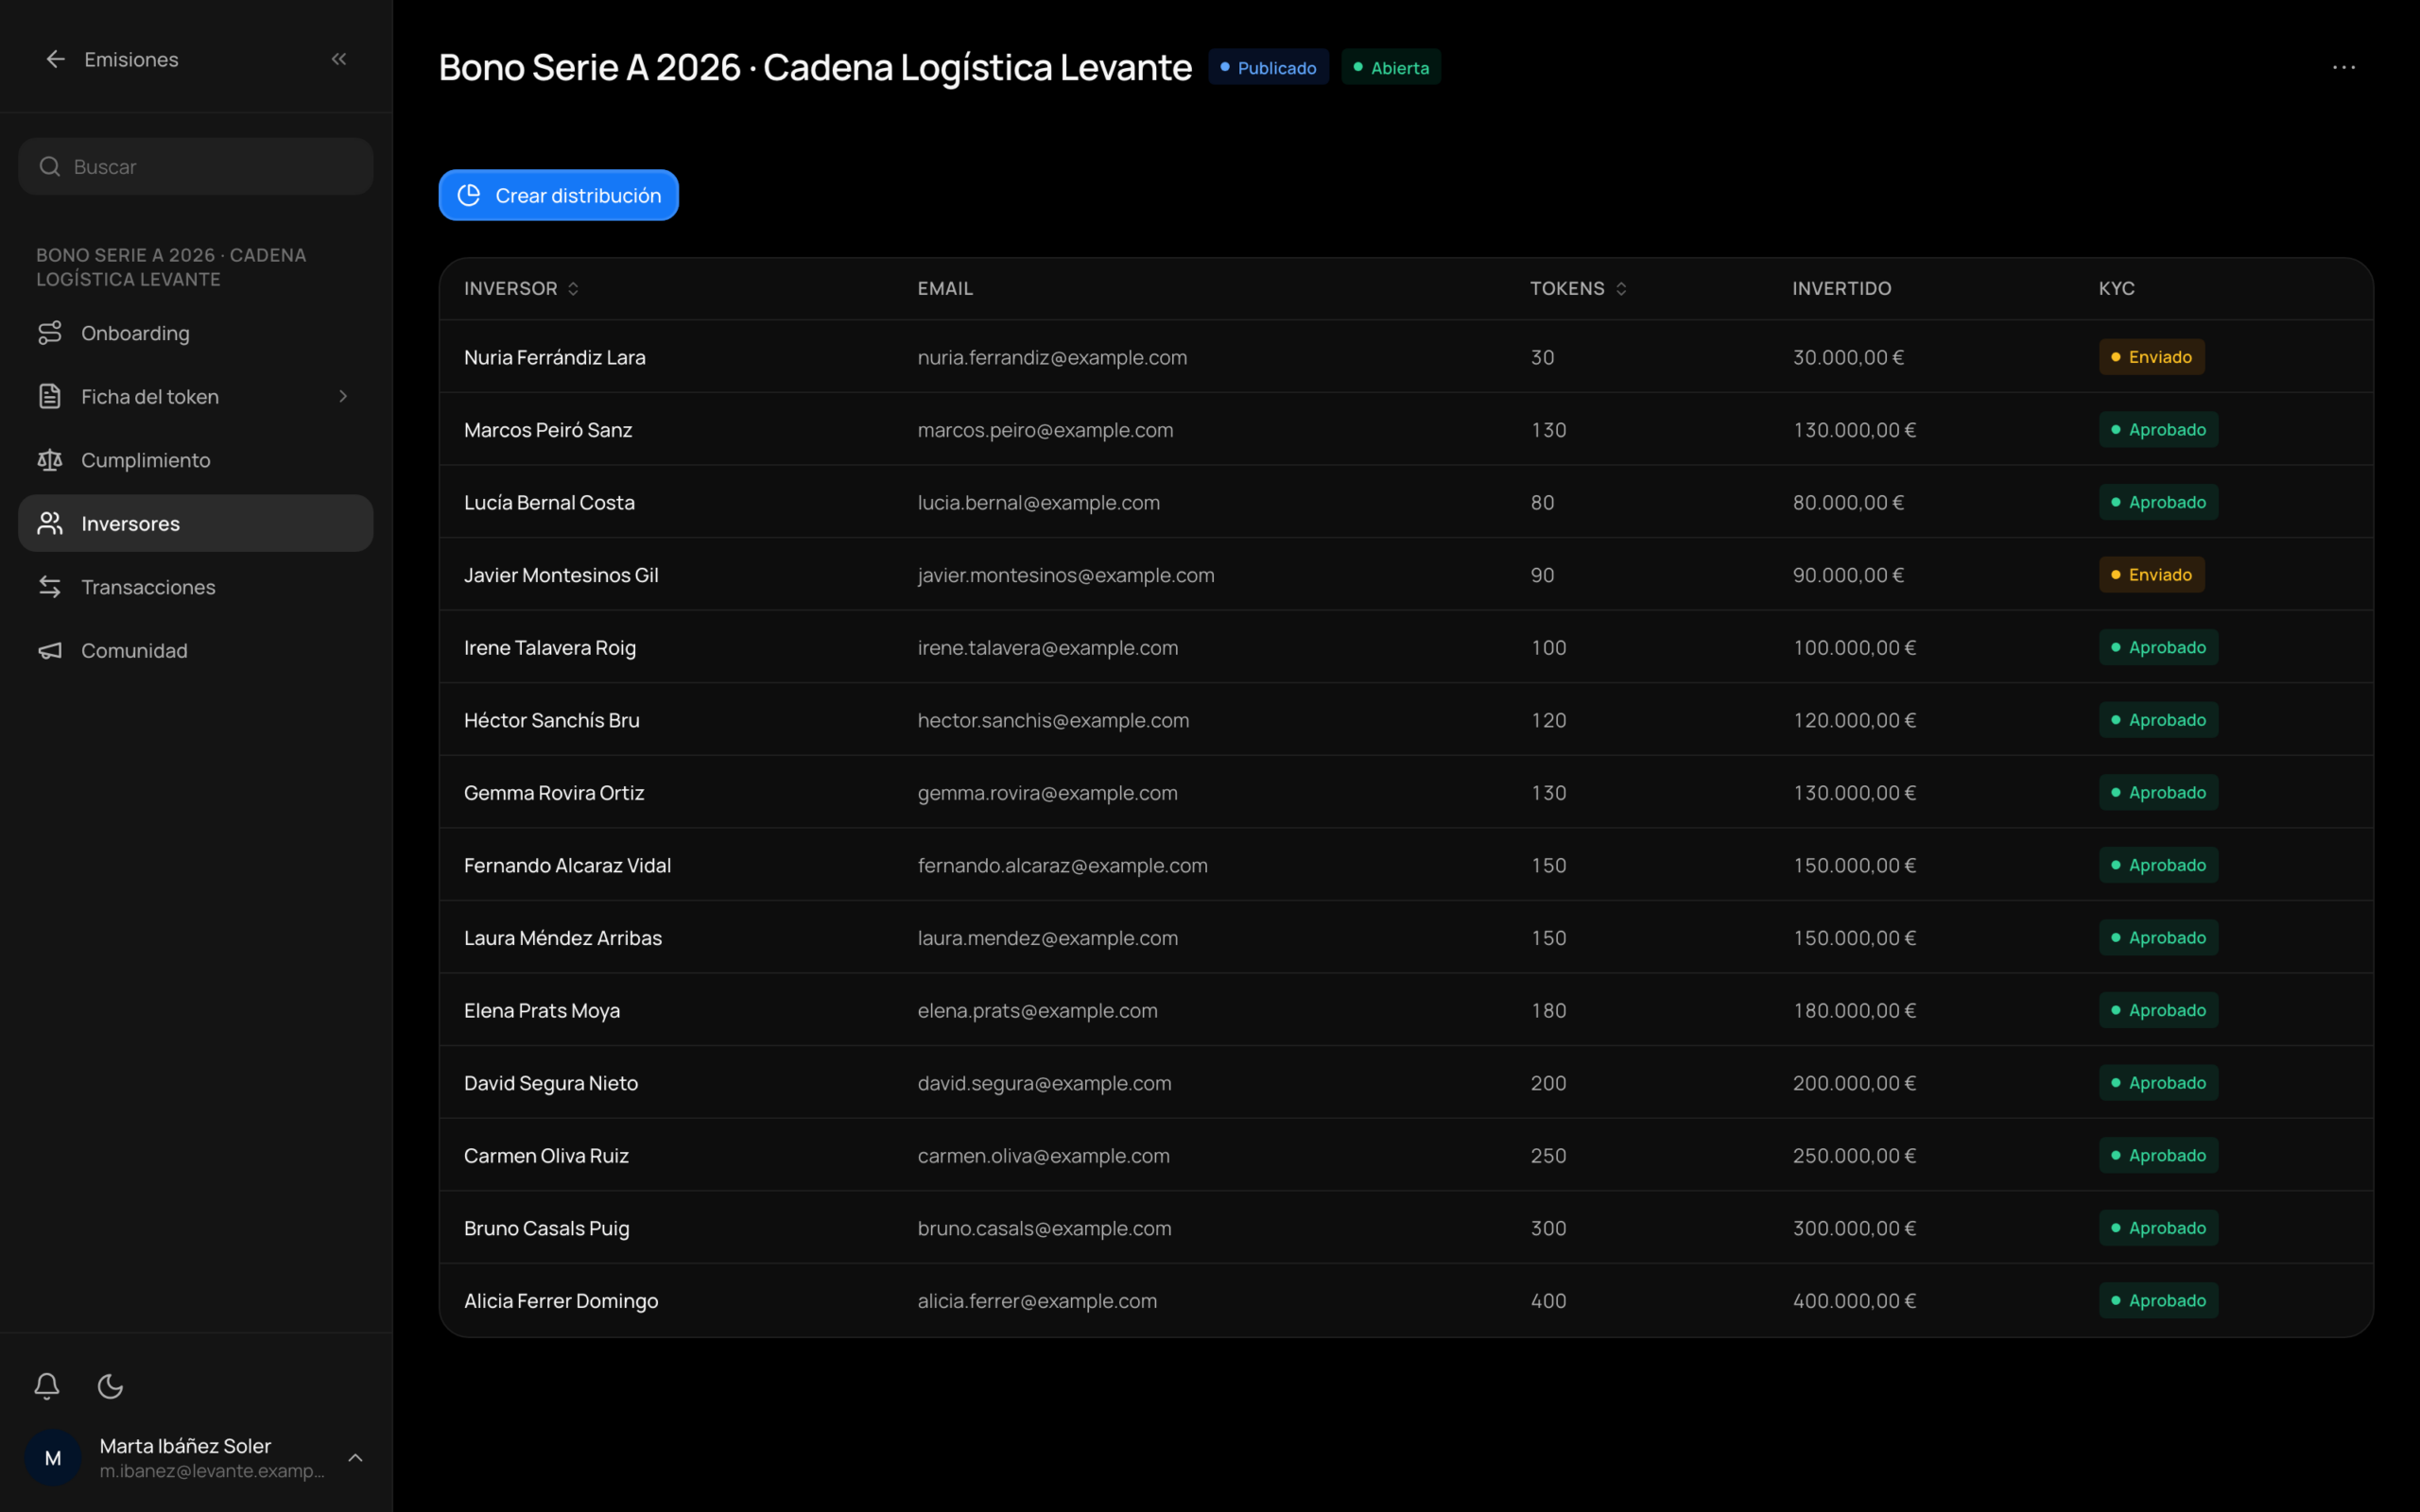The width and height of the screenshot is (2420, 1512).
Task: Sort by the INVERSOR column arrows
Action: (573, 288)
